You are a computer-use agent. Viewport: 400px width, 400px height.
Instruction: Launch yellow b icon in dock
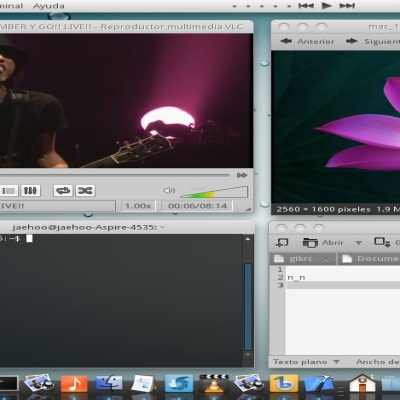click(x=283, y=383)
